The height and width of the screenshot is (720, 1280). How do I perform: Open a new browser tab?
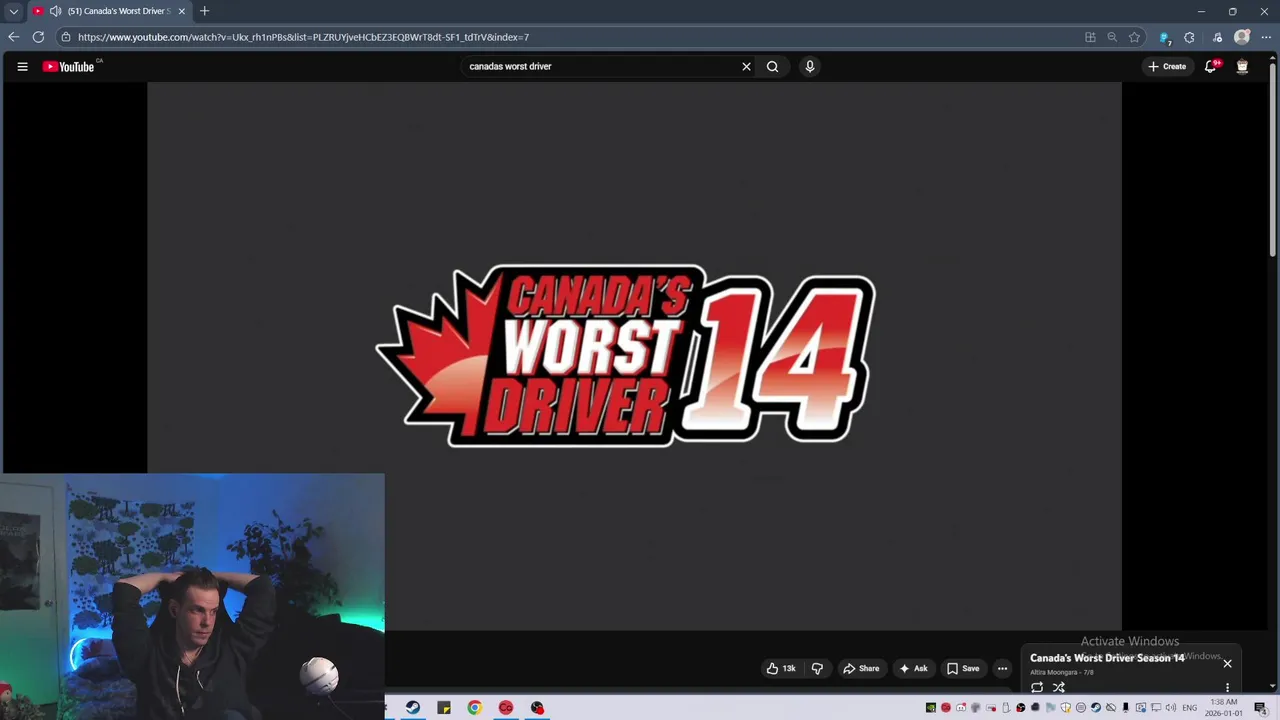(204, 11)
